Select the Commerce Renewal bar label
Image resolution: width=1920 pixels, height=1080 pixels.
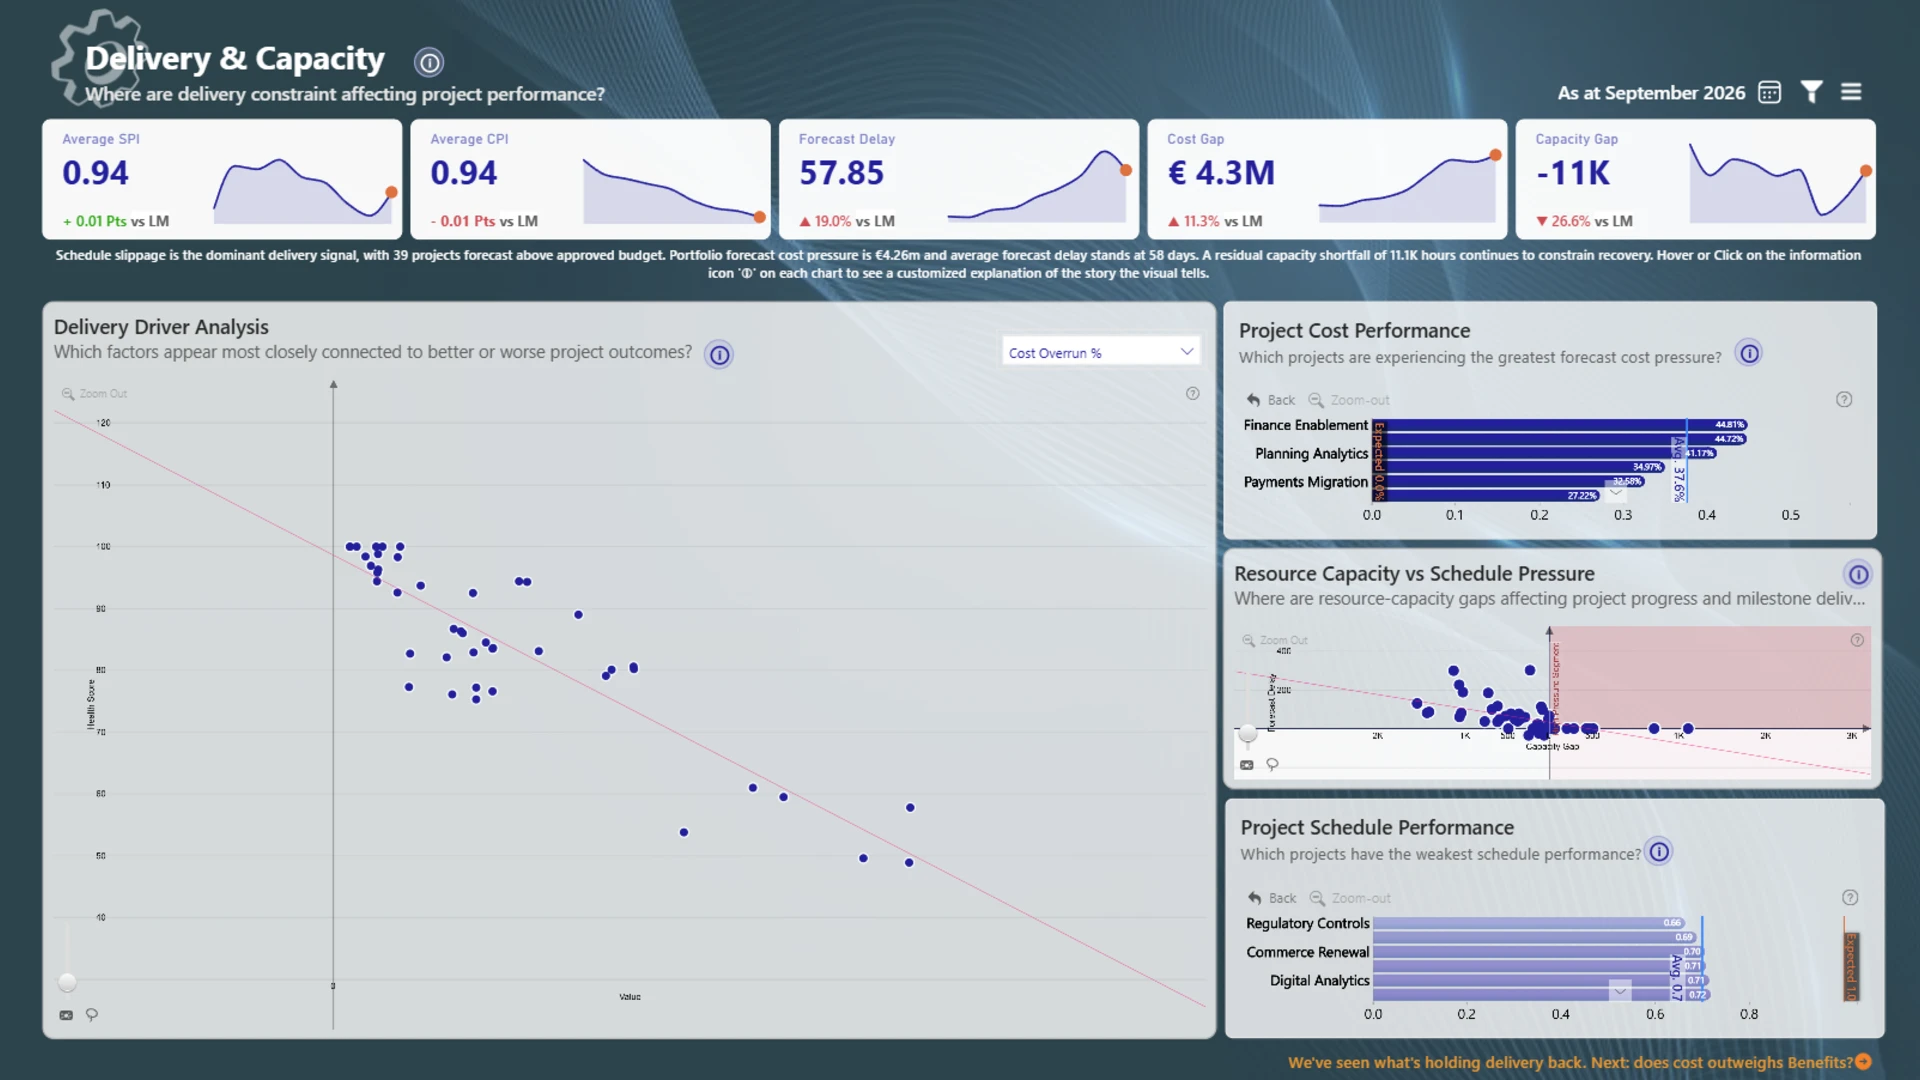point(1307,952)
